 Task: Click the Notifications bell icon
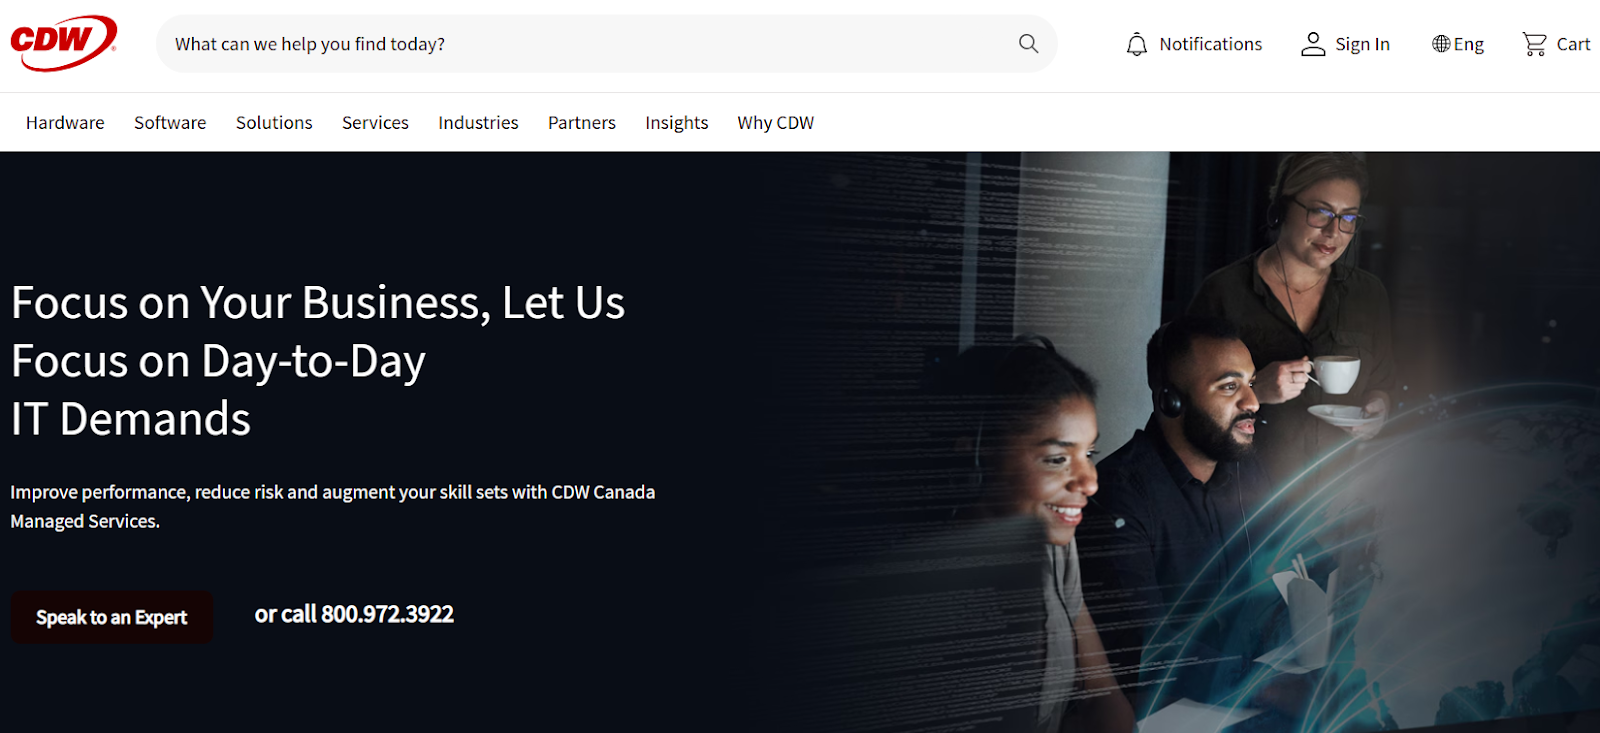[1137, 44]
